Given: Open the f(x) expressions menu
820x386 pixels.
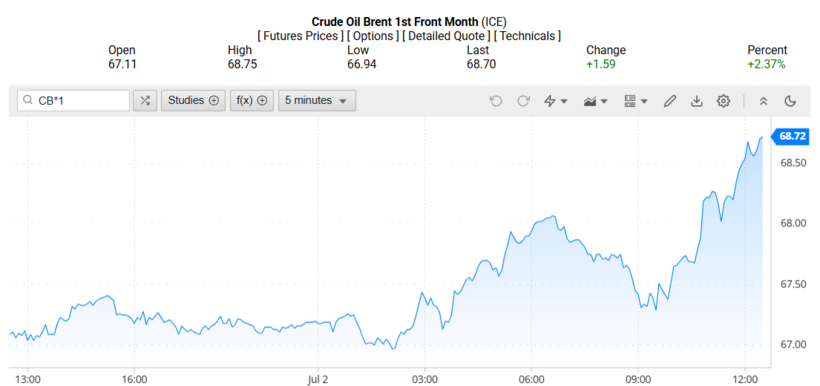Looking at the screenshot, I should [252, 100].
